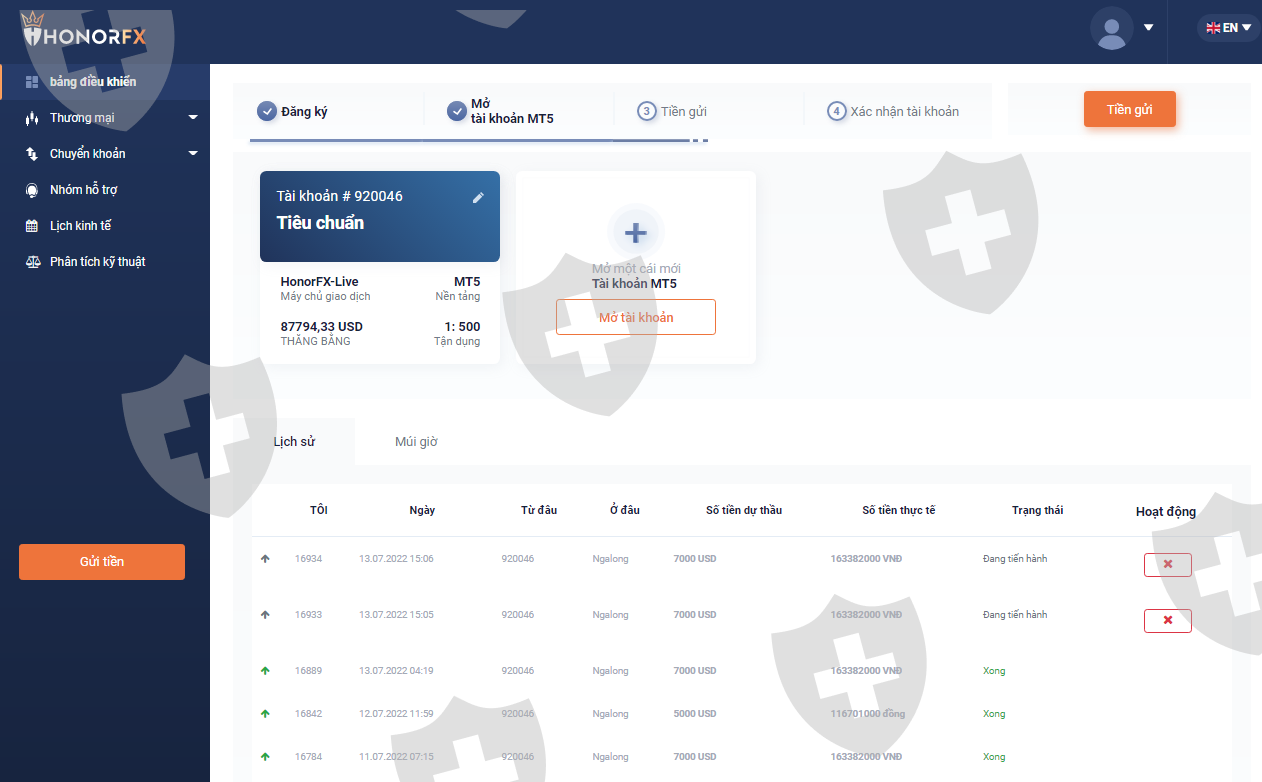The height and width of the screenshot is (782, 1262).
Task: Cancel transaction 16934 with red X
Action: 1167,565
